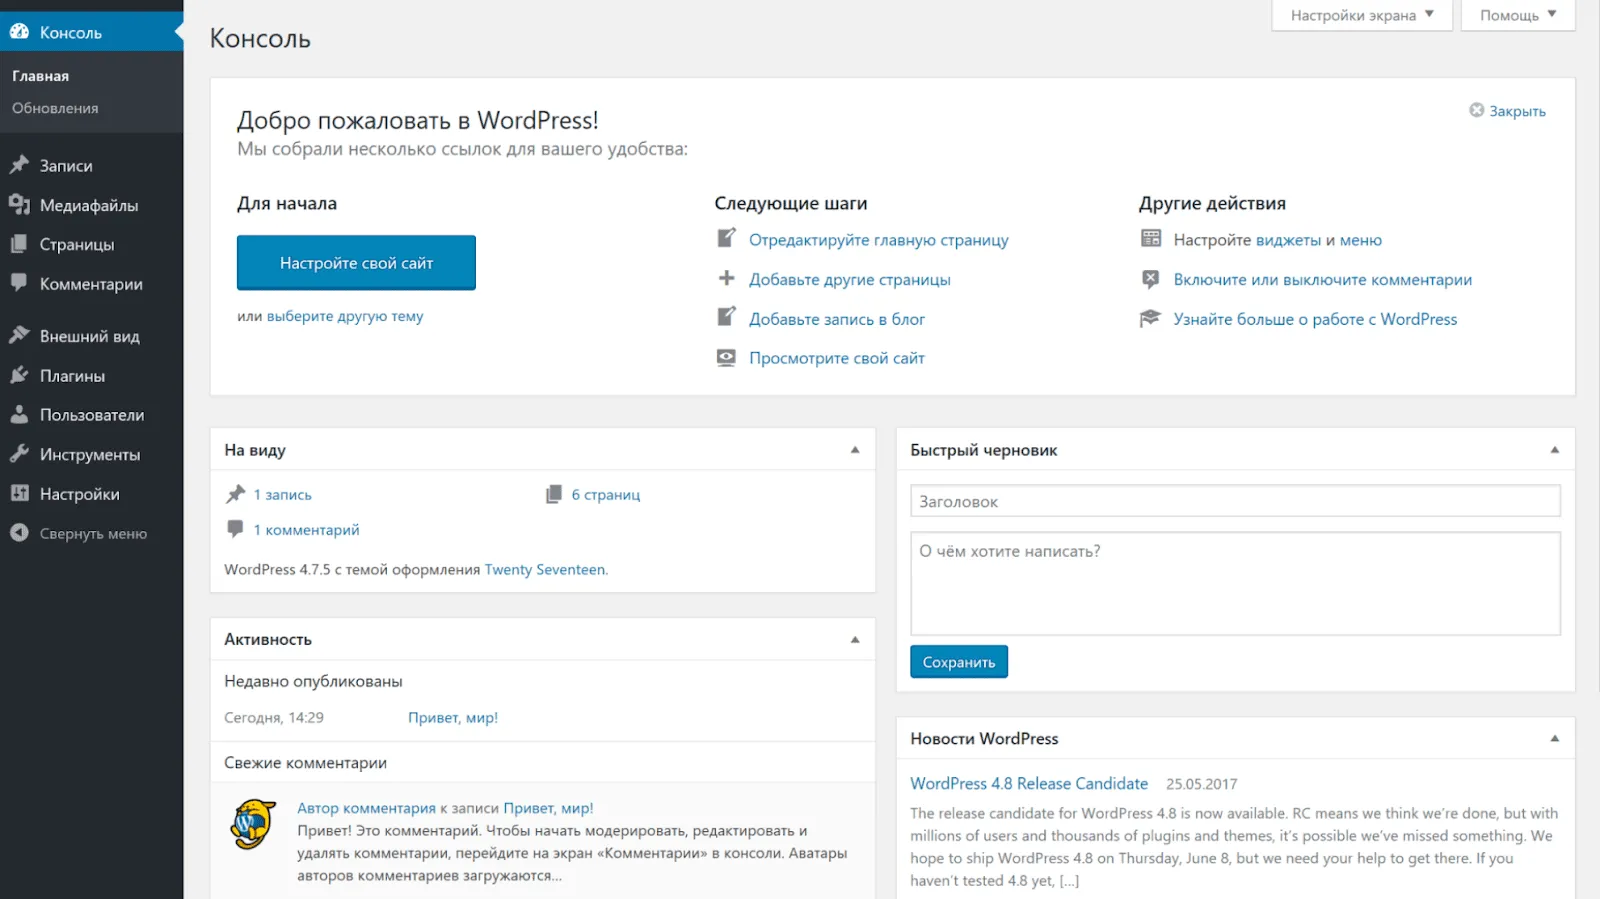This screenshot has width=1600, height=899.
Task: Click the Закрыть link in welcome panel
Action: pyautogui.click(x=1517, y=111)
